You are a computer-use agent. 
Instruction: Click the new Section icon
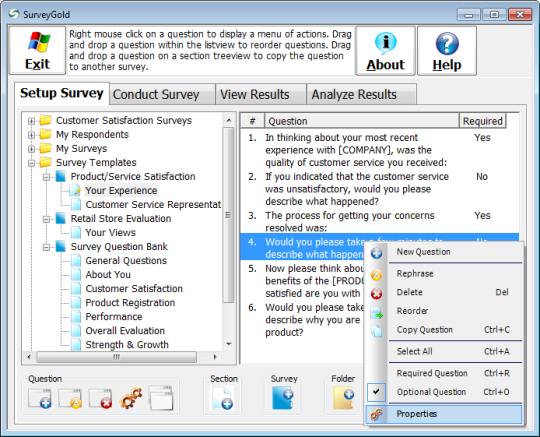coord(222,398)
